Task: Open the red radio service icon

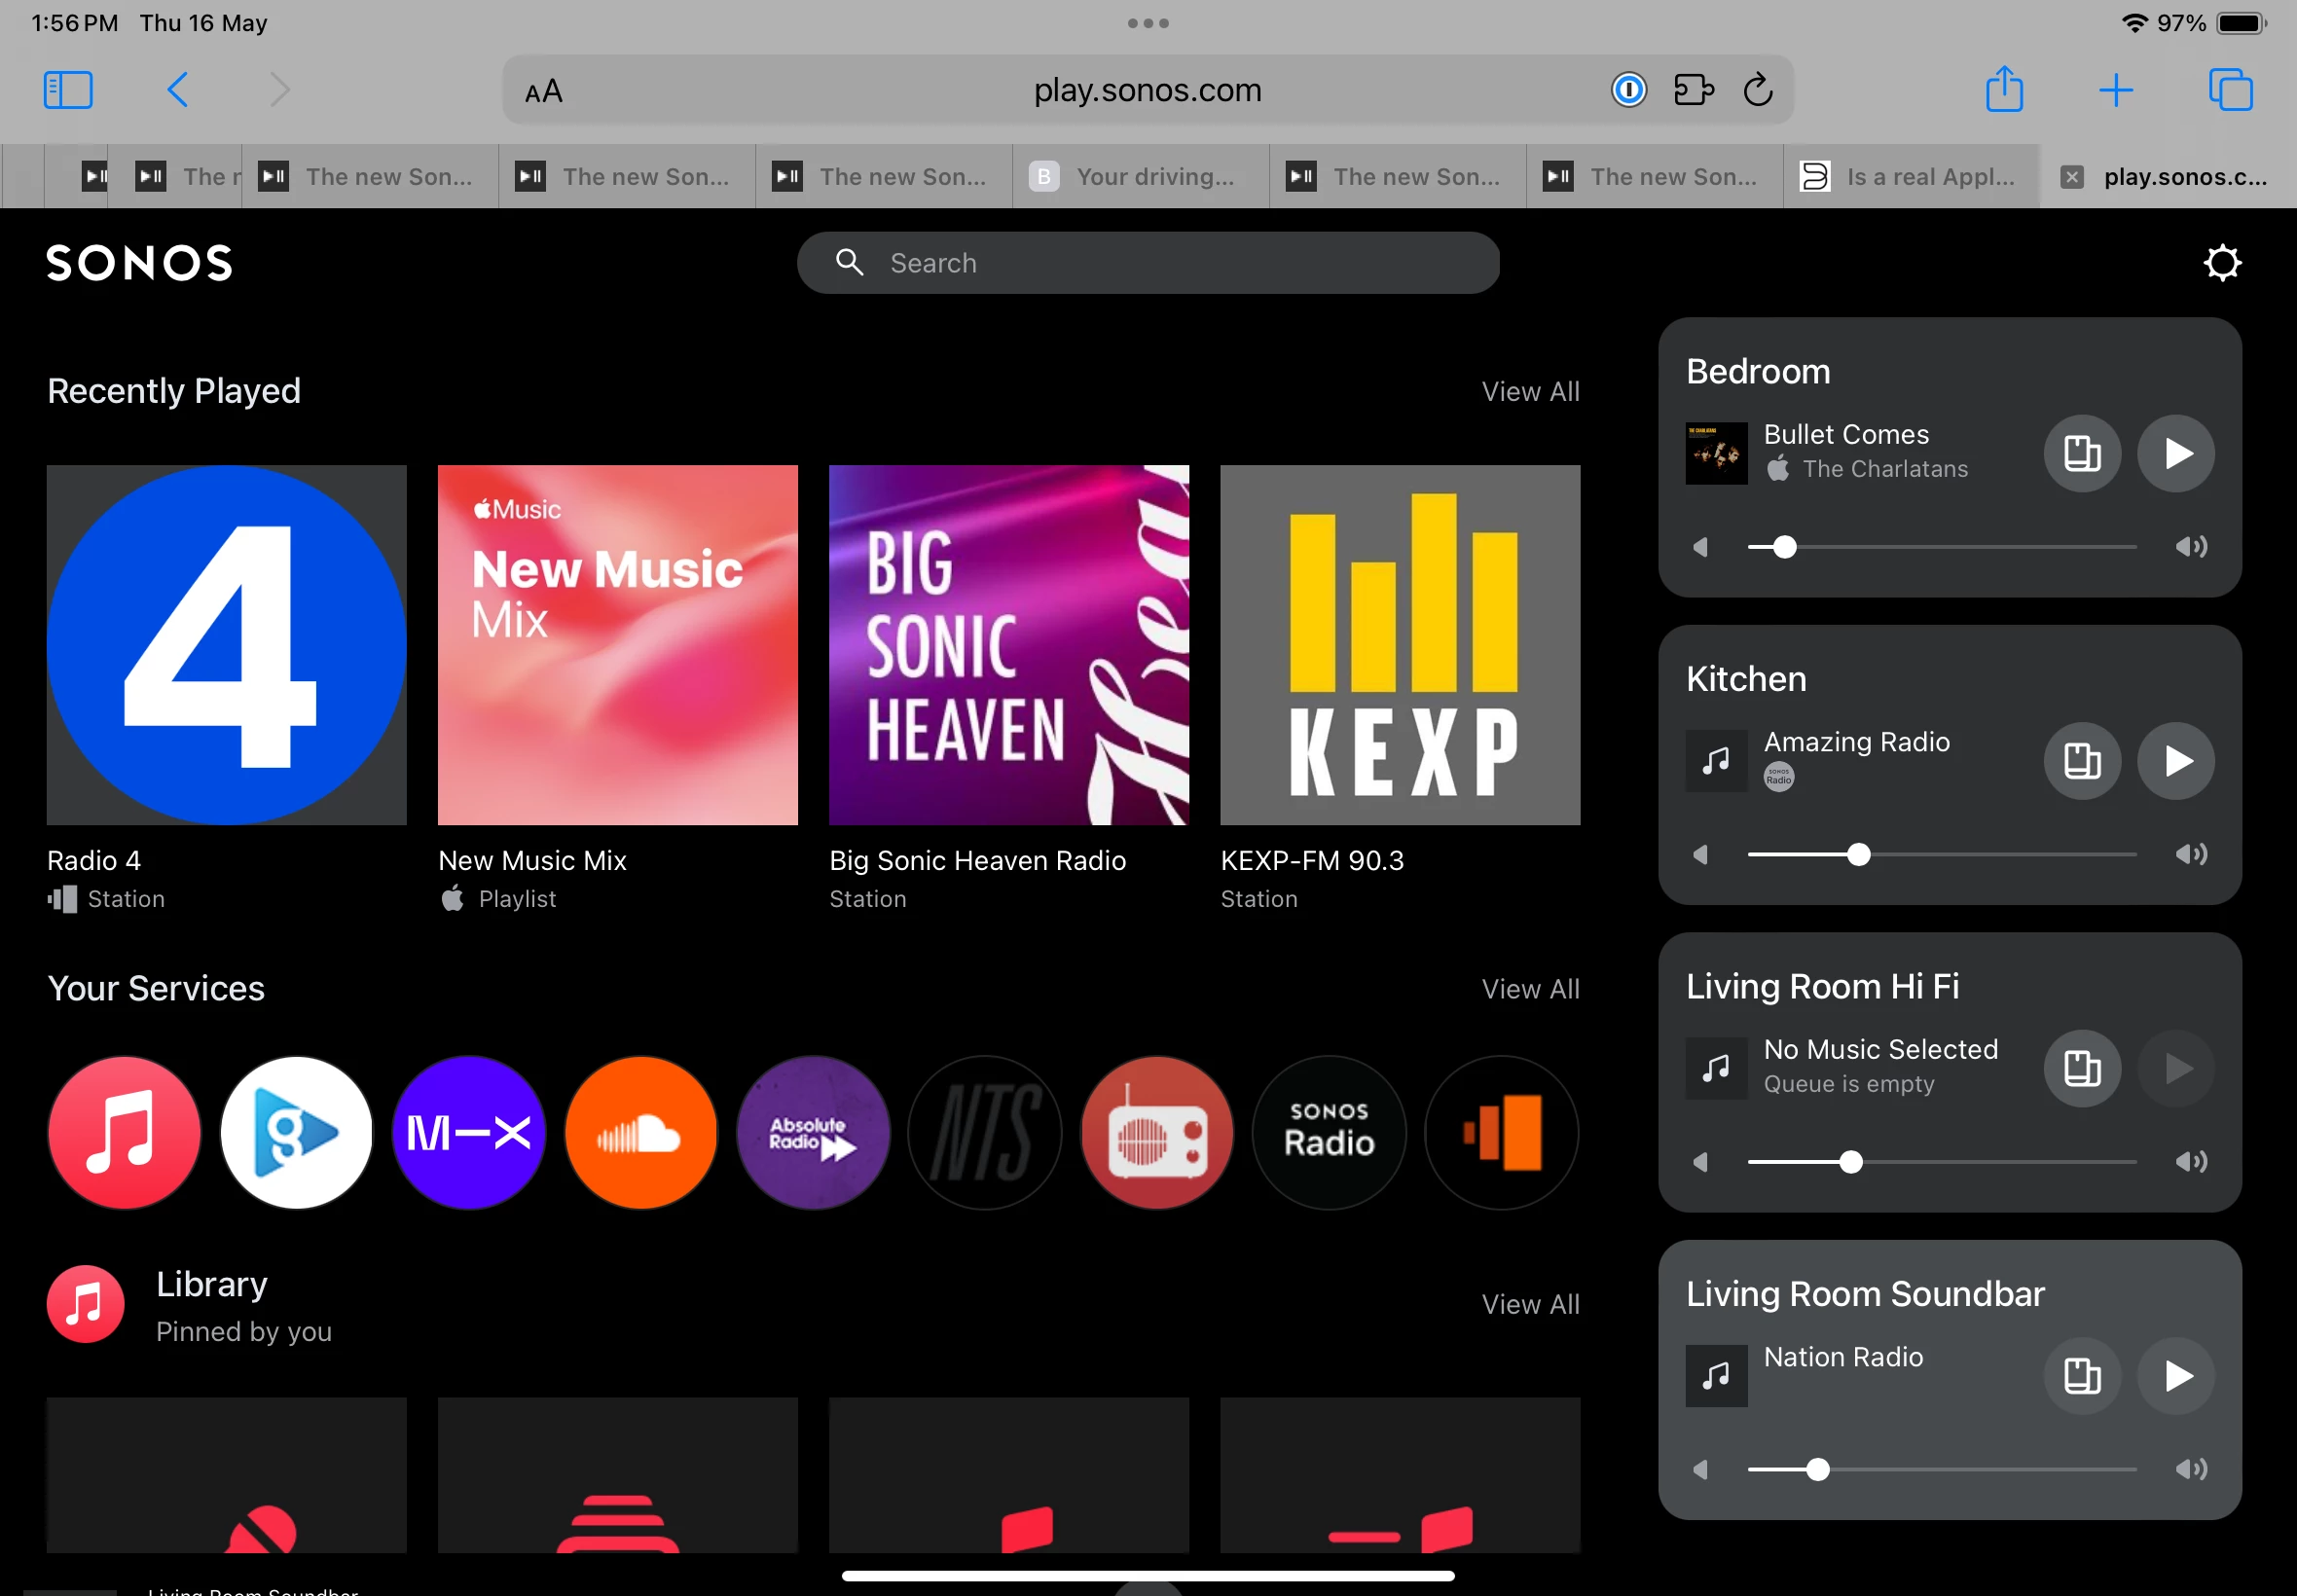Action: click(x=1157, y=1133)
